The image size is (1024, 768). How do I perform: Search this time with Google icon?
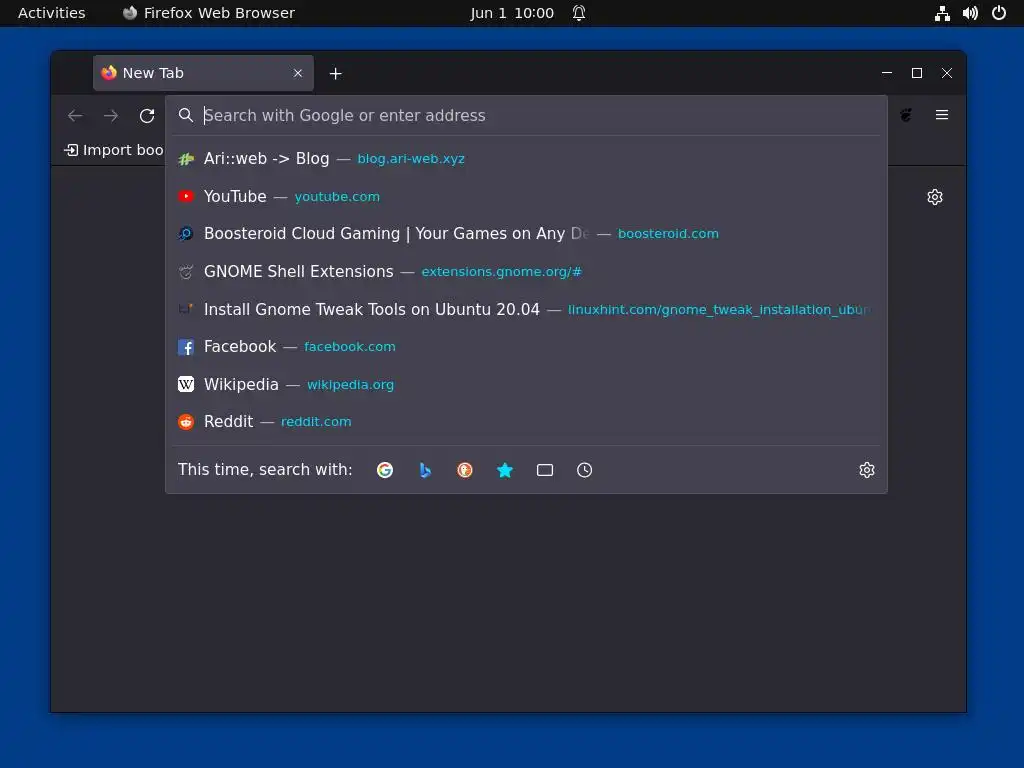point(385,470)
